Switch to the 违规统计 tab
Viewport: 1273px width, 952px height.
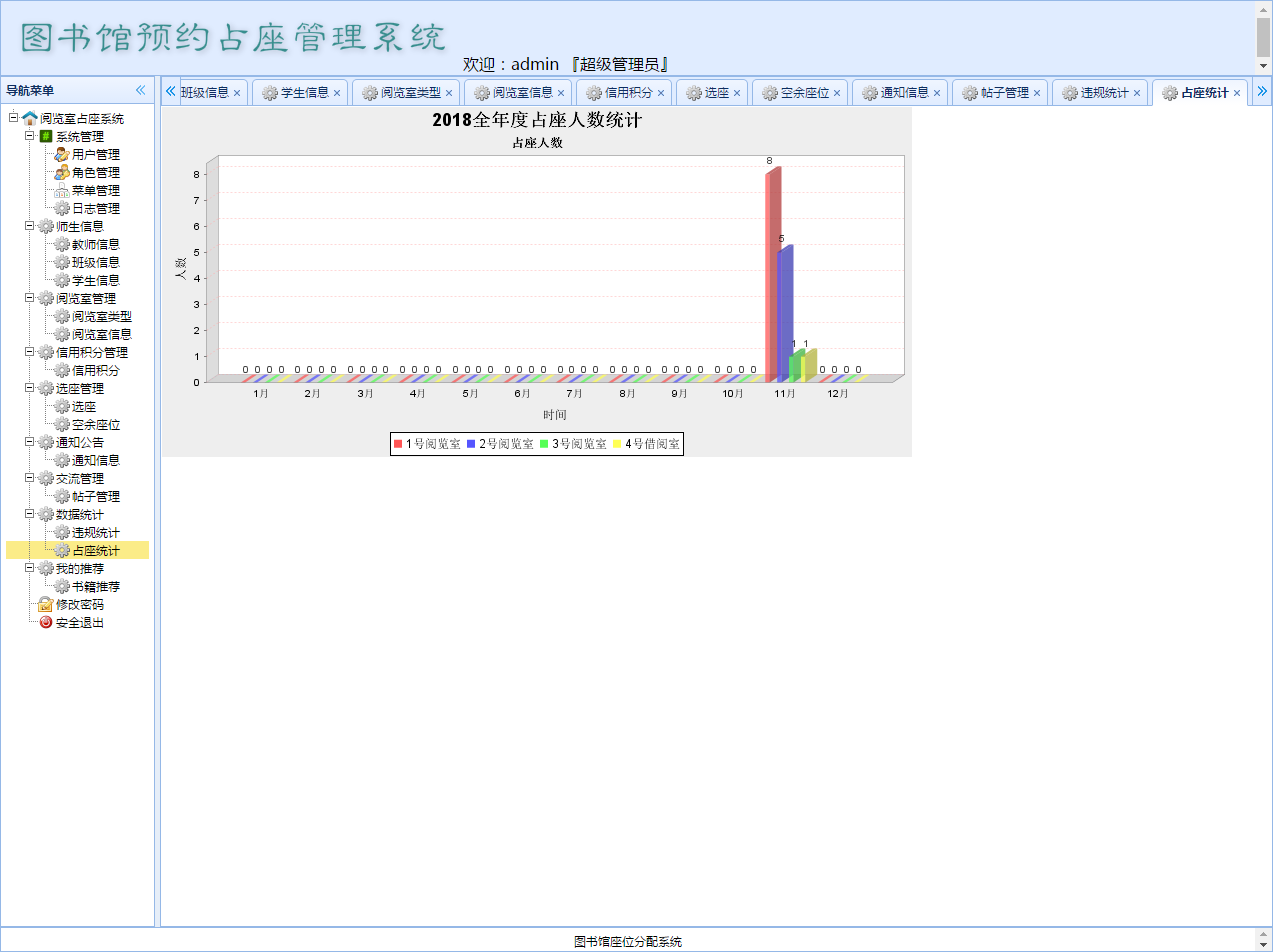1100,93
